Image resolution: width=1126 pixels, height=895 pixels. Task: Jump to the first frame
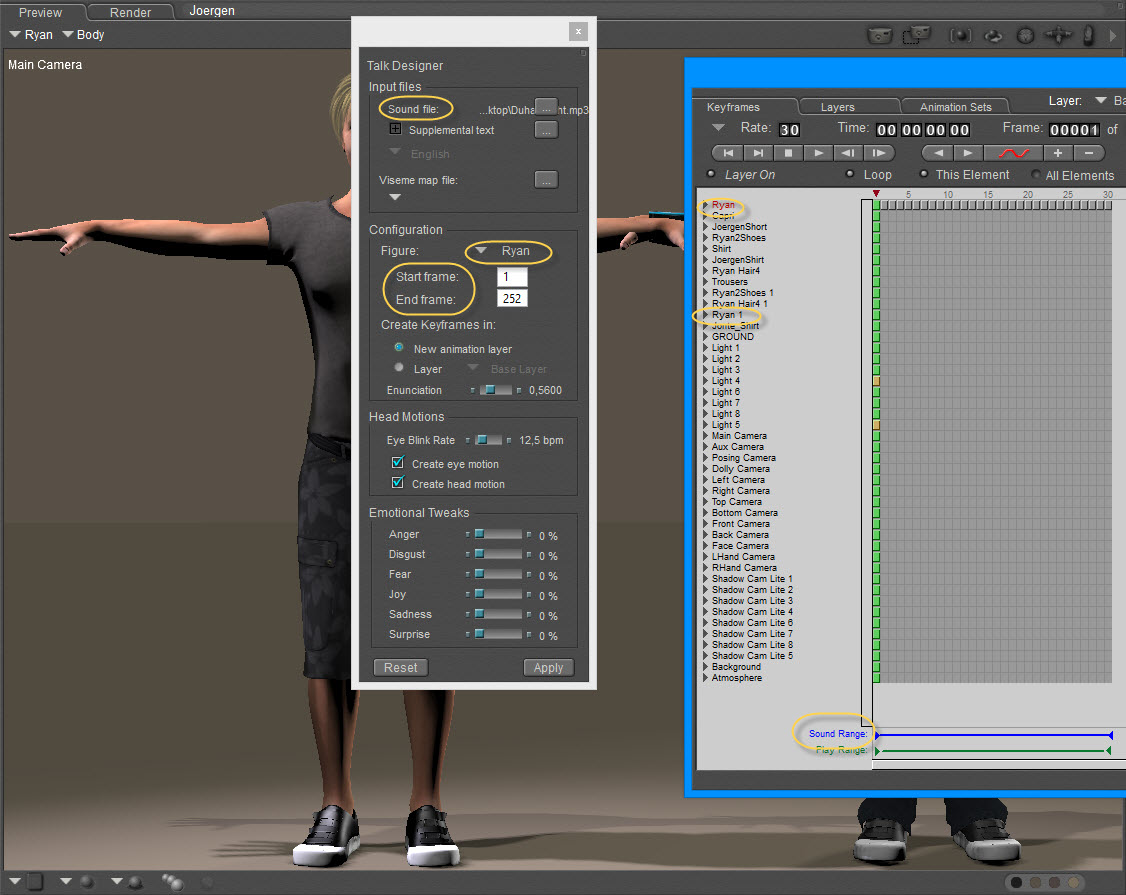tap(727, 153)
